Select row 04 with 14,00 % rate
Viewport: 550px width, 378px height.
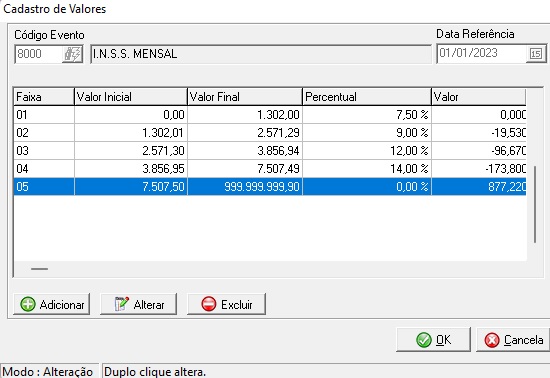click(x=270, y=169)
